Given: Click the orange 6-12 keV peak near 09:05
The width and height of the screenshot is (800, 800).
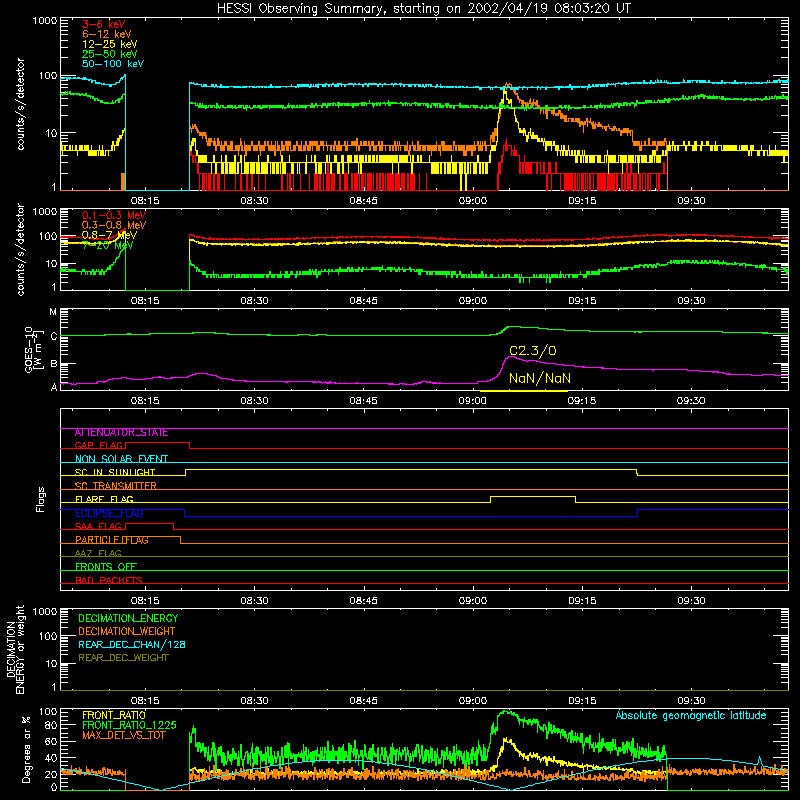Looking at the screenshot, I should click(507, 84).
